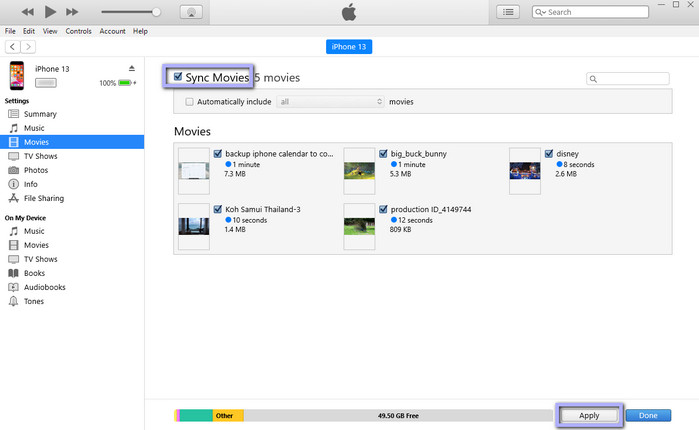Image resolution: width=699 pixels, height=430 pixels.
Task: Select the big_buck_bunny thumbnail
Action: coord(359,171)
